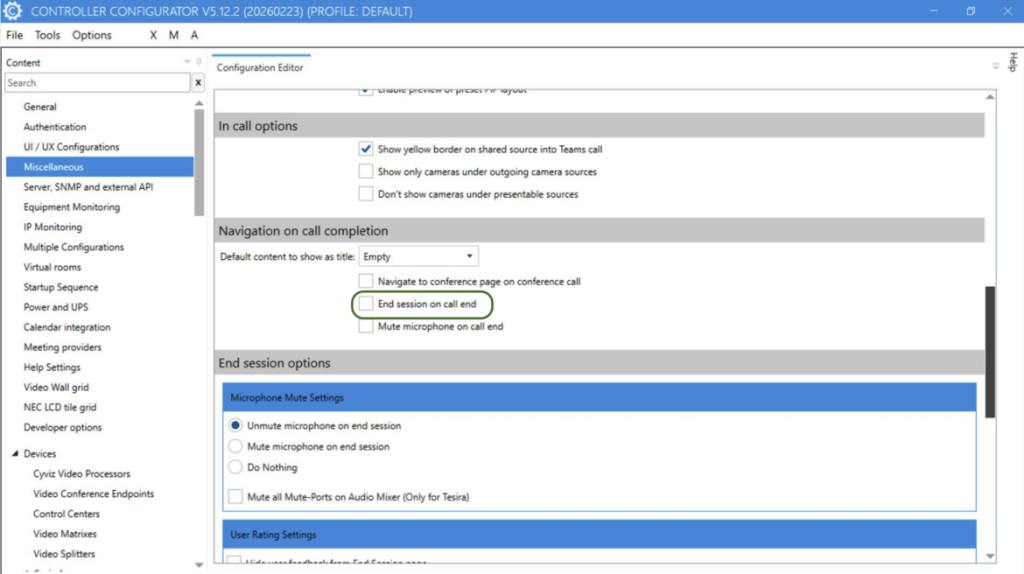The height and width of the screenshot is (574, 1024).
Task: Open Content panel options arrow
Action: [187, 63]
